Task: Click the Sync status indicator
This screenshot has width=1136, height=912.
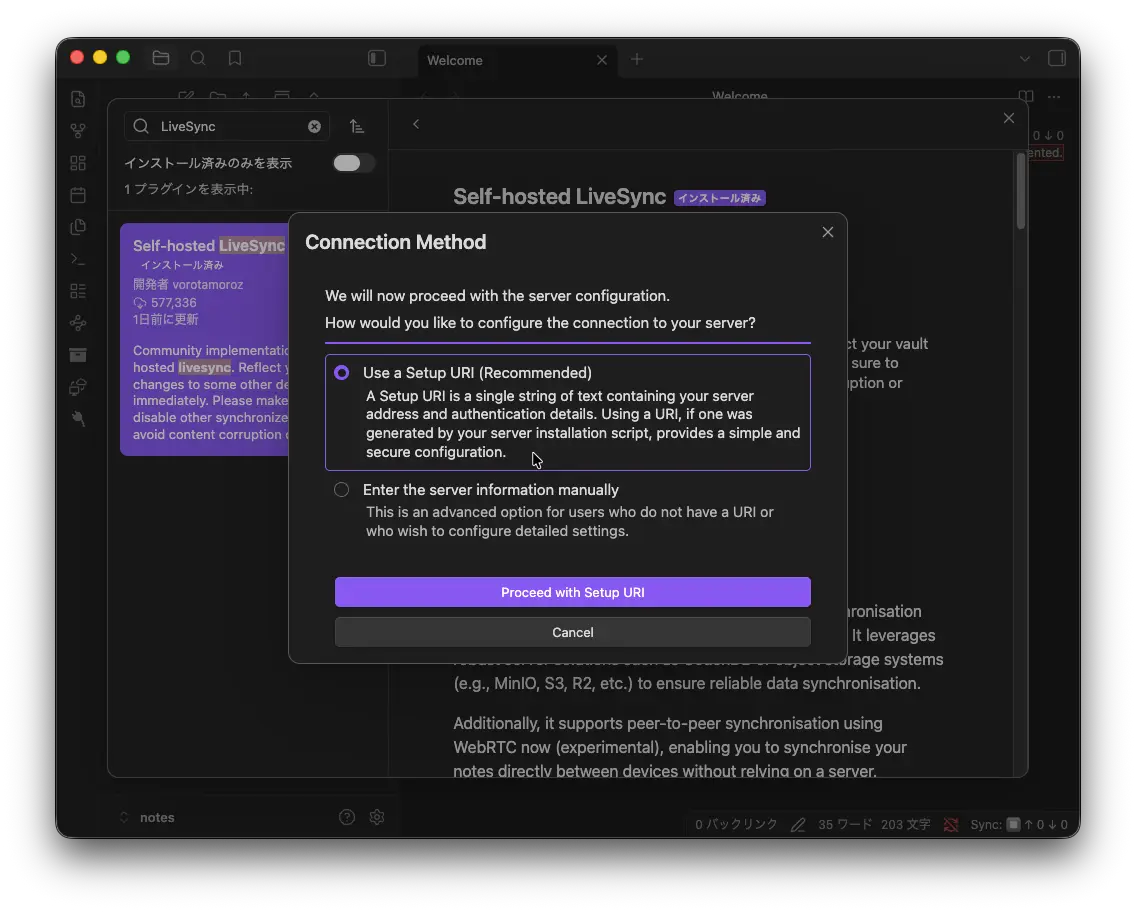Action: 1019,825
